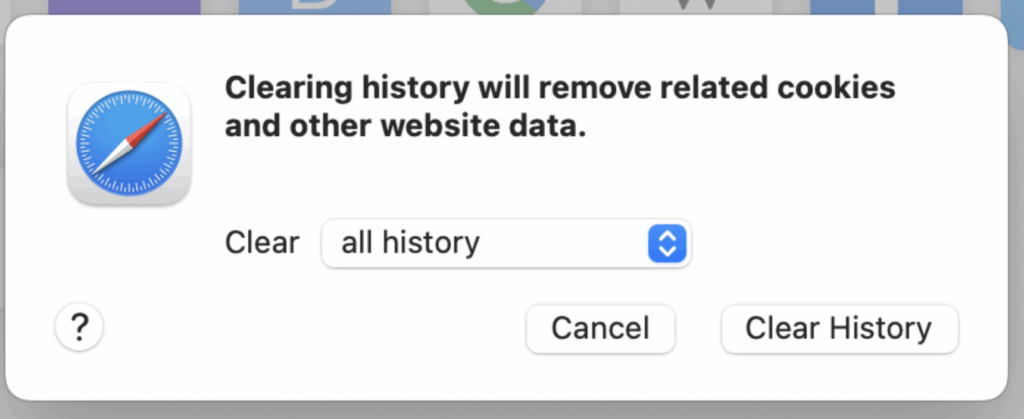Click the Safari compass icon
Screen dimensions: 1024x419
pos(128,144)
